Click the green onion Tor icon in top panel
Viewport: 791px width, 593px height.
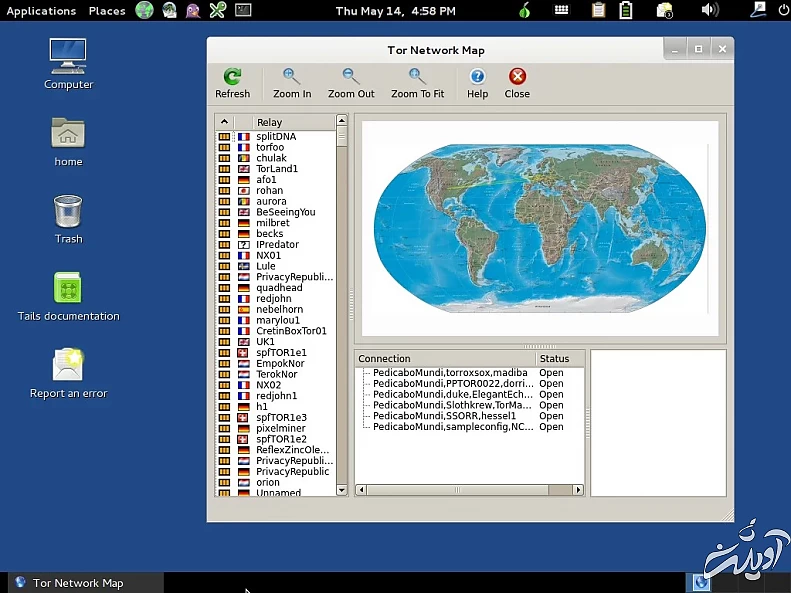pyautogui.click(x=526, y=11)
